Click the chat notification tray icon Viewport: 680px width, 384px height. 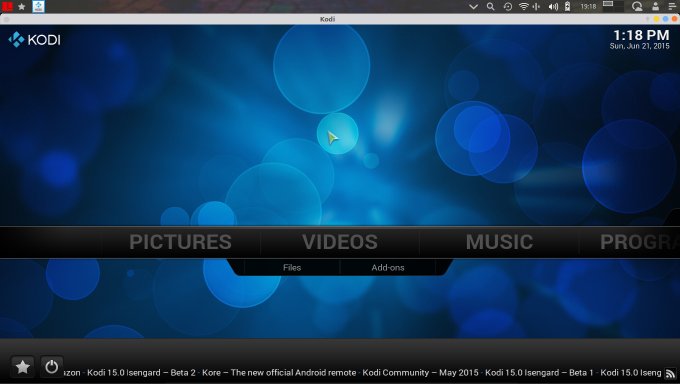pyautogui.click(x=637, y=7)
